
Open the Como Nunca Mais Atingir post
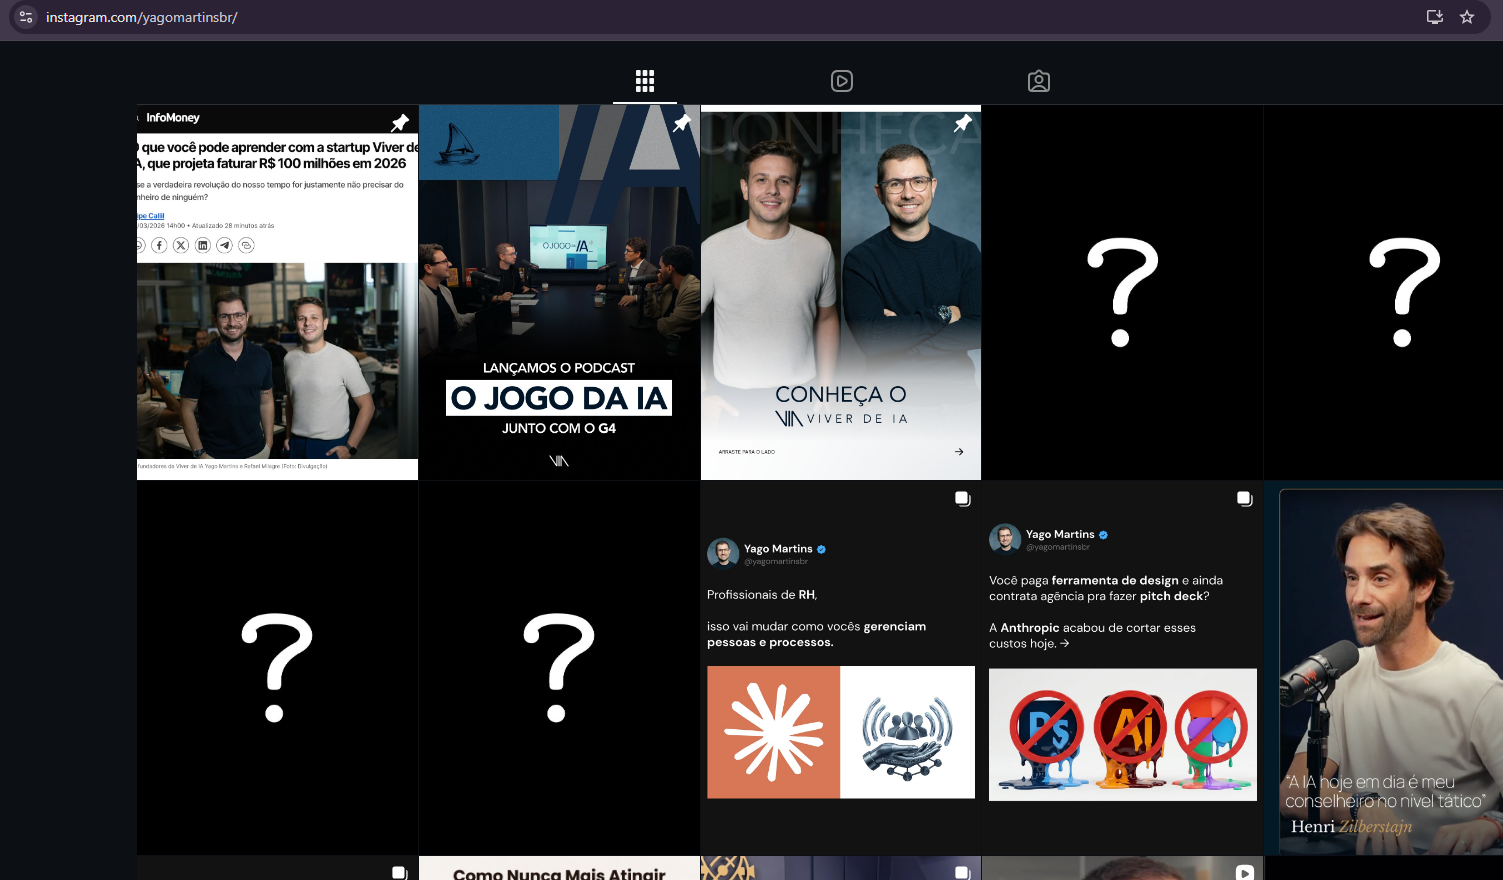[559, 869]
